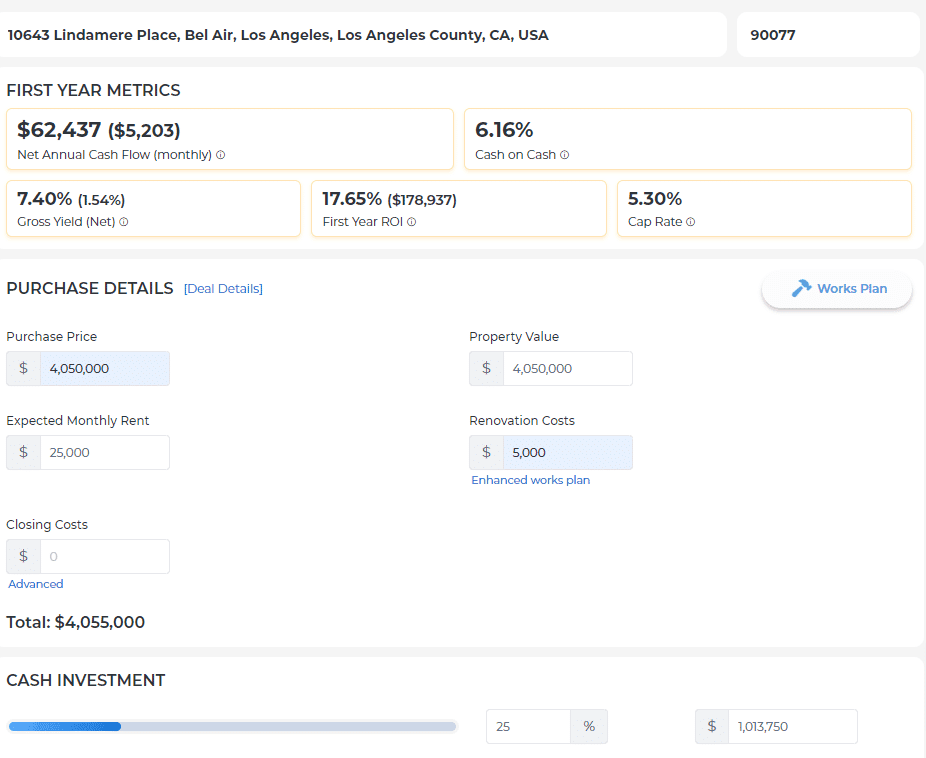
Task: Click the cash investment dollar amount field
Action: [x=793, y=727]
